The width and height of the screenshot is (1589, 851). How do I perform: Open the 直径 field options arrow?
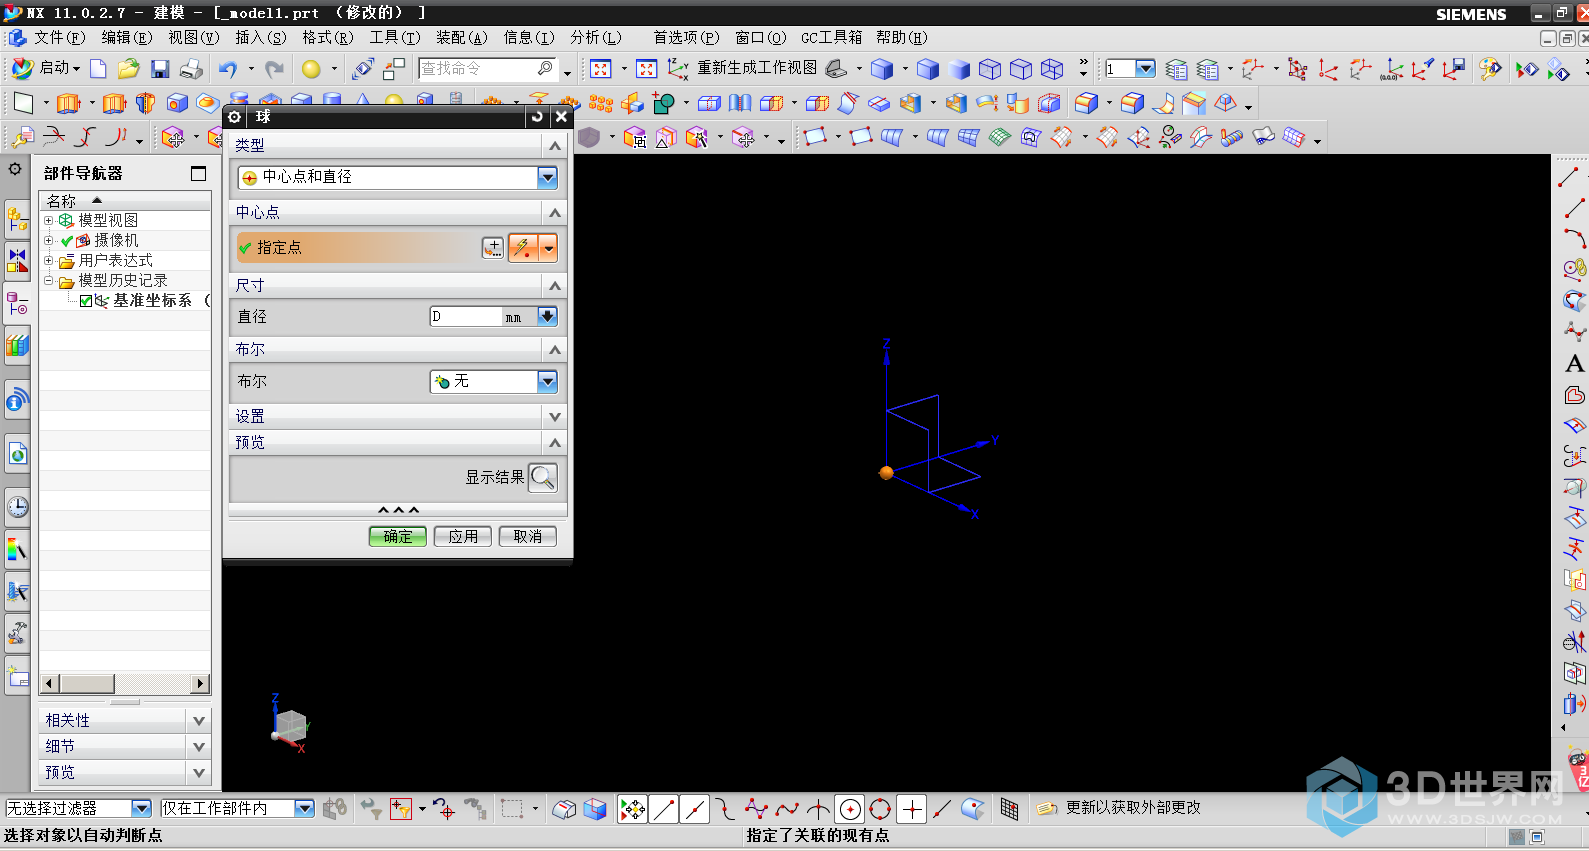(x=547, y=316)
